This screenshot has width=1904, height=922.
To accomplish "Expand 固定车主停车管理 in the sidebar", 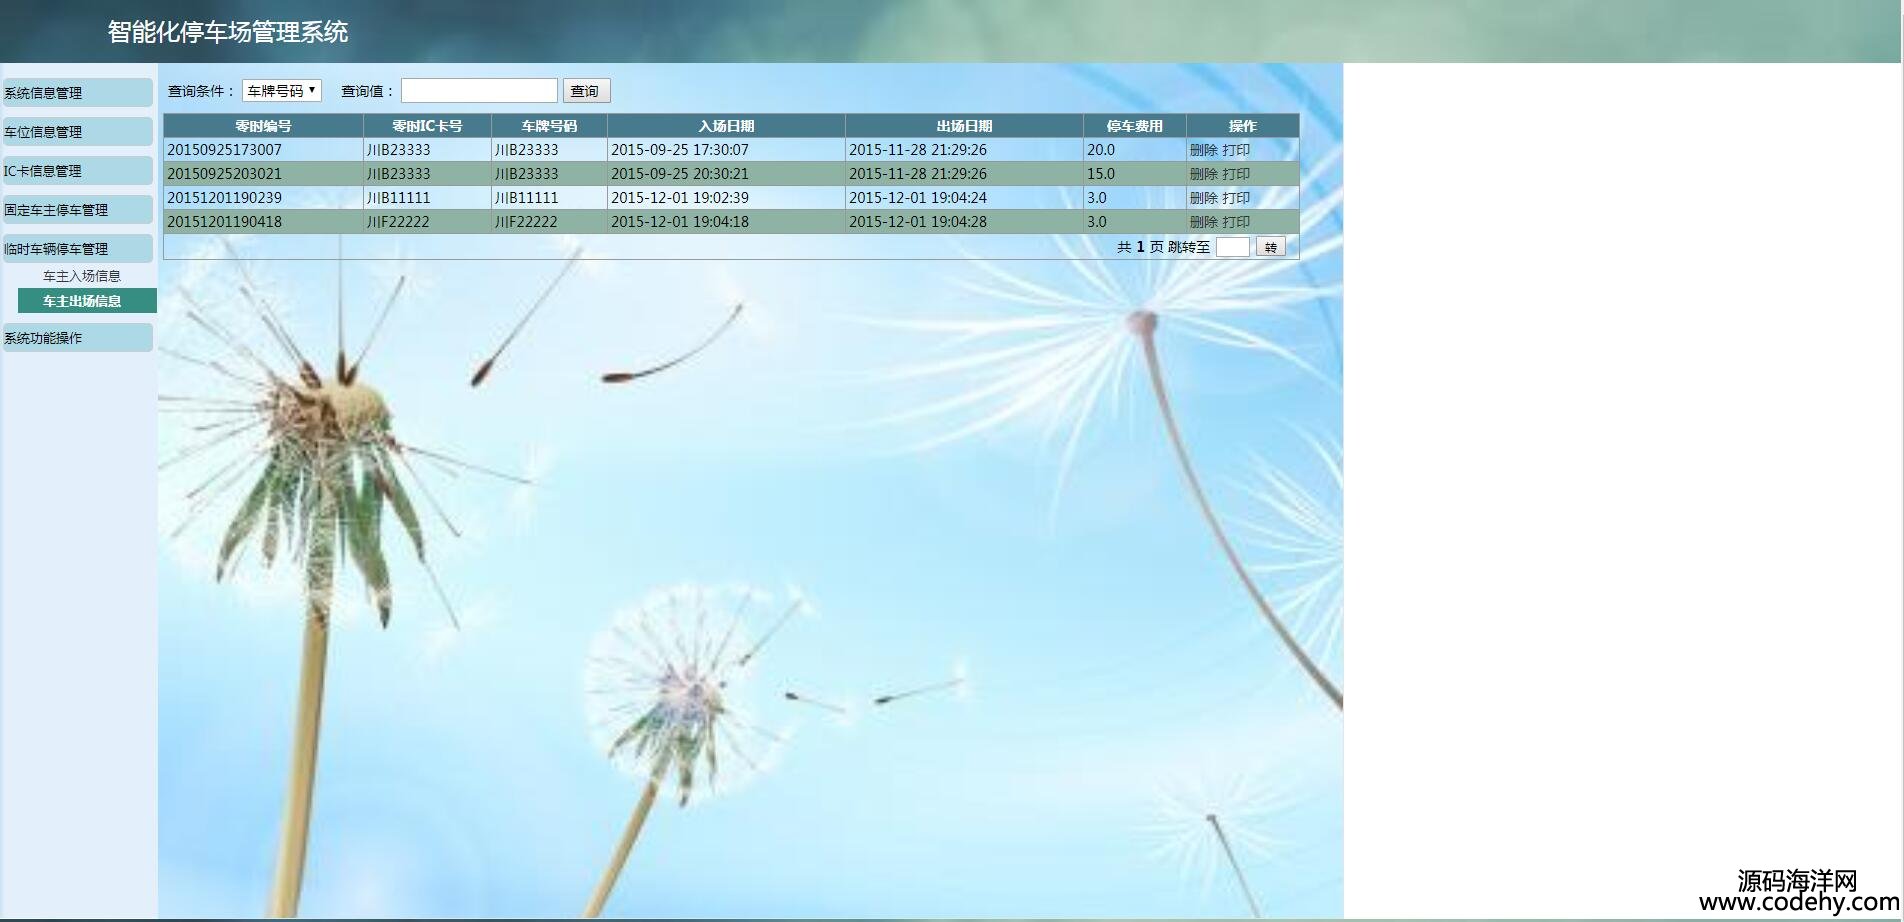I will pos(77,210).
